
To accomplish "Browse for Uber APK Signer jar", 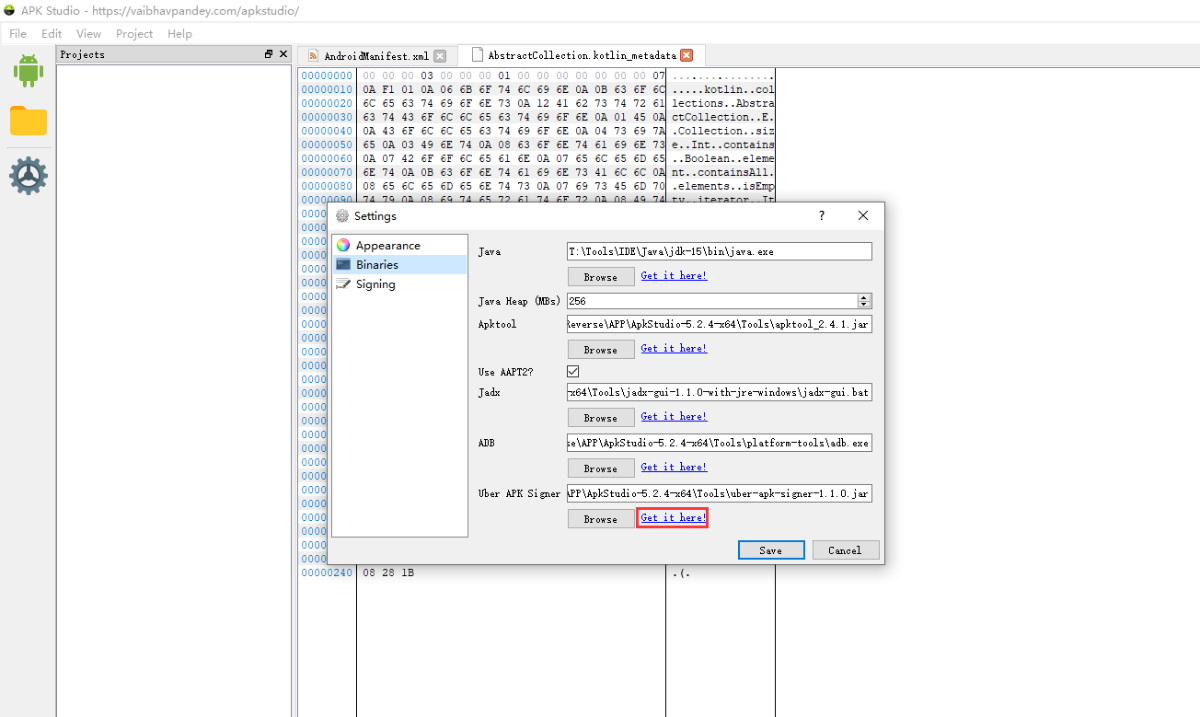I will click(x=601, y=519).
